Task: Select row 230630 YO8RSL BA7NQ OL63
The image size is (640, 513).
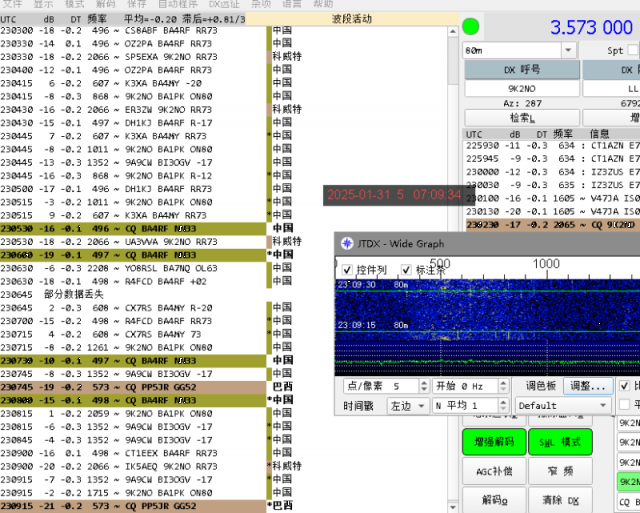Action: tap(133, 268)
